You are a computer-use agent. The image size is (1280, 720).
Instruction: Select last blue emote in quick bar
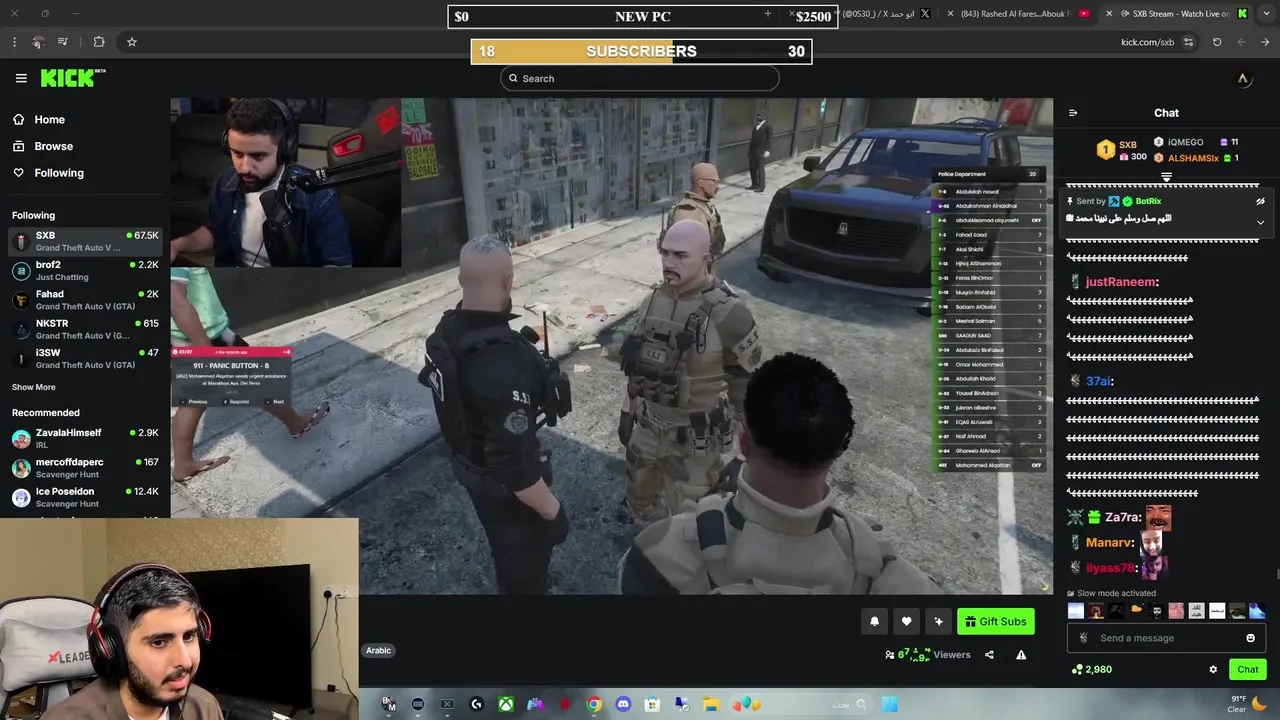[x=1257, y=611]
